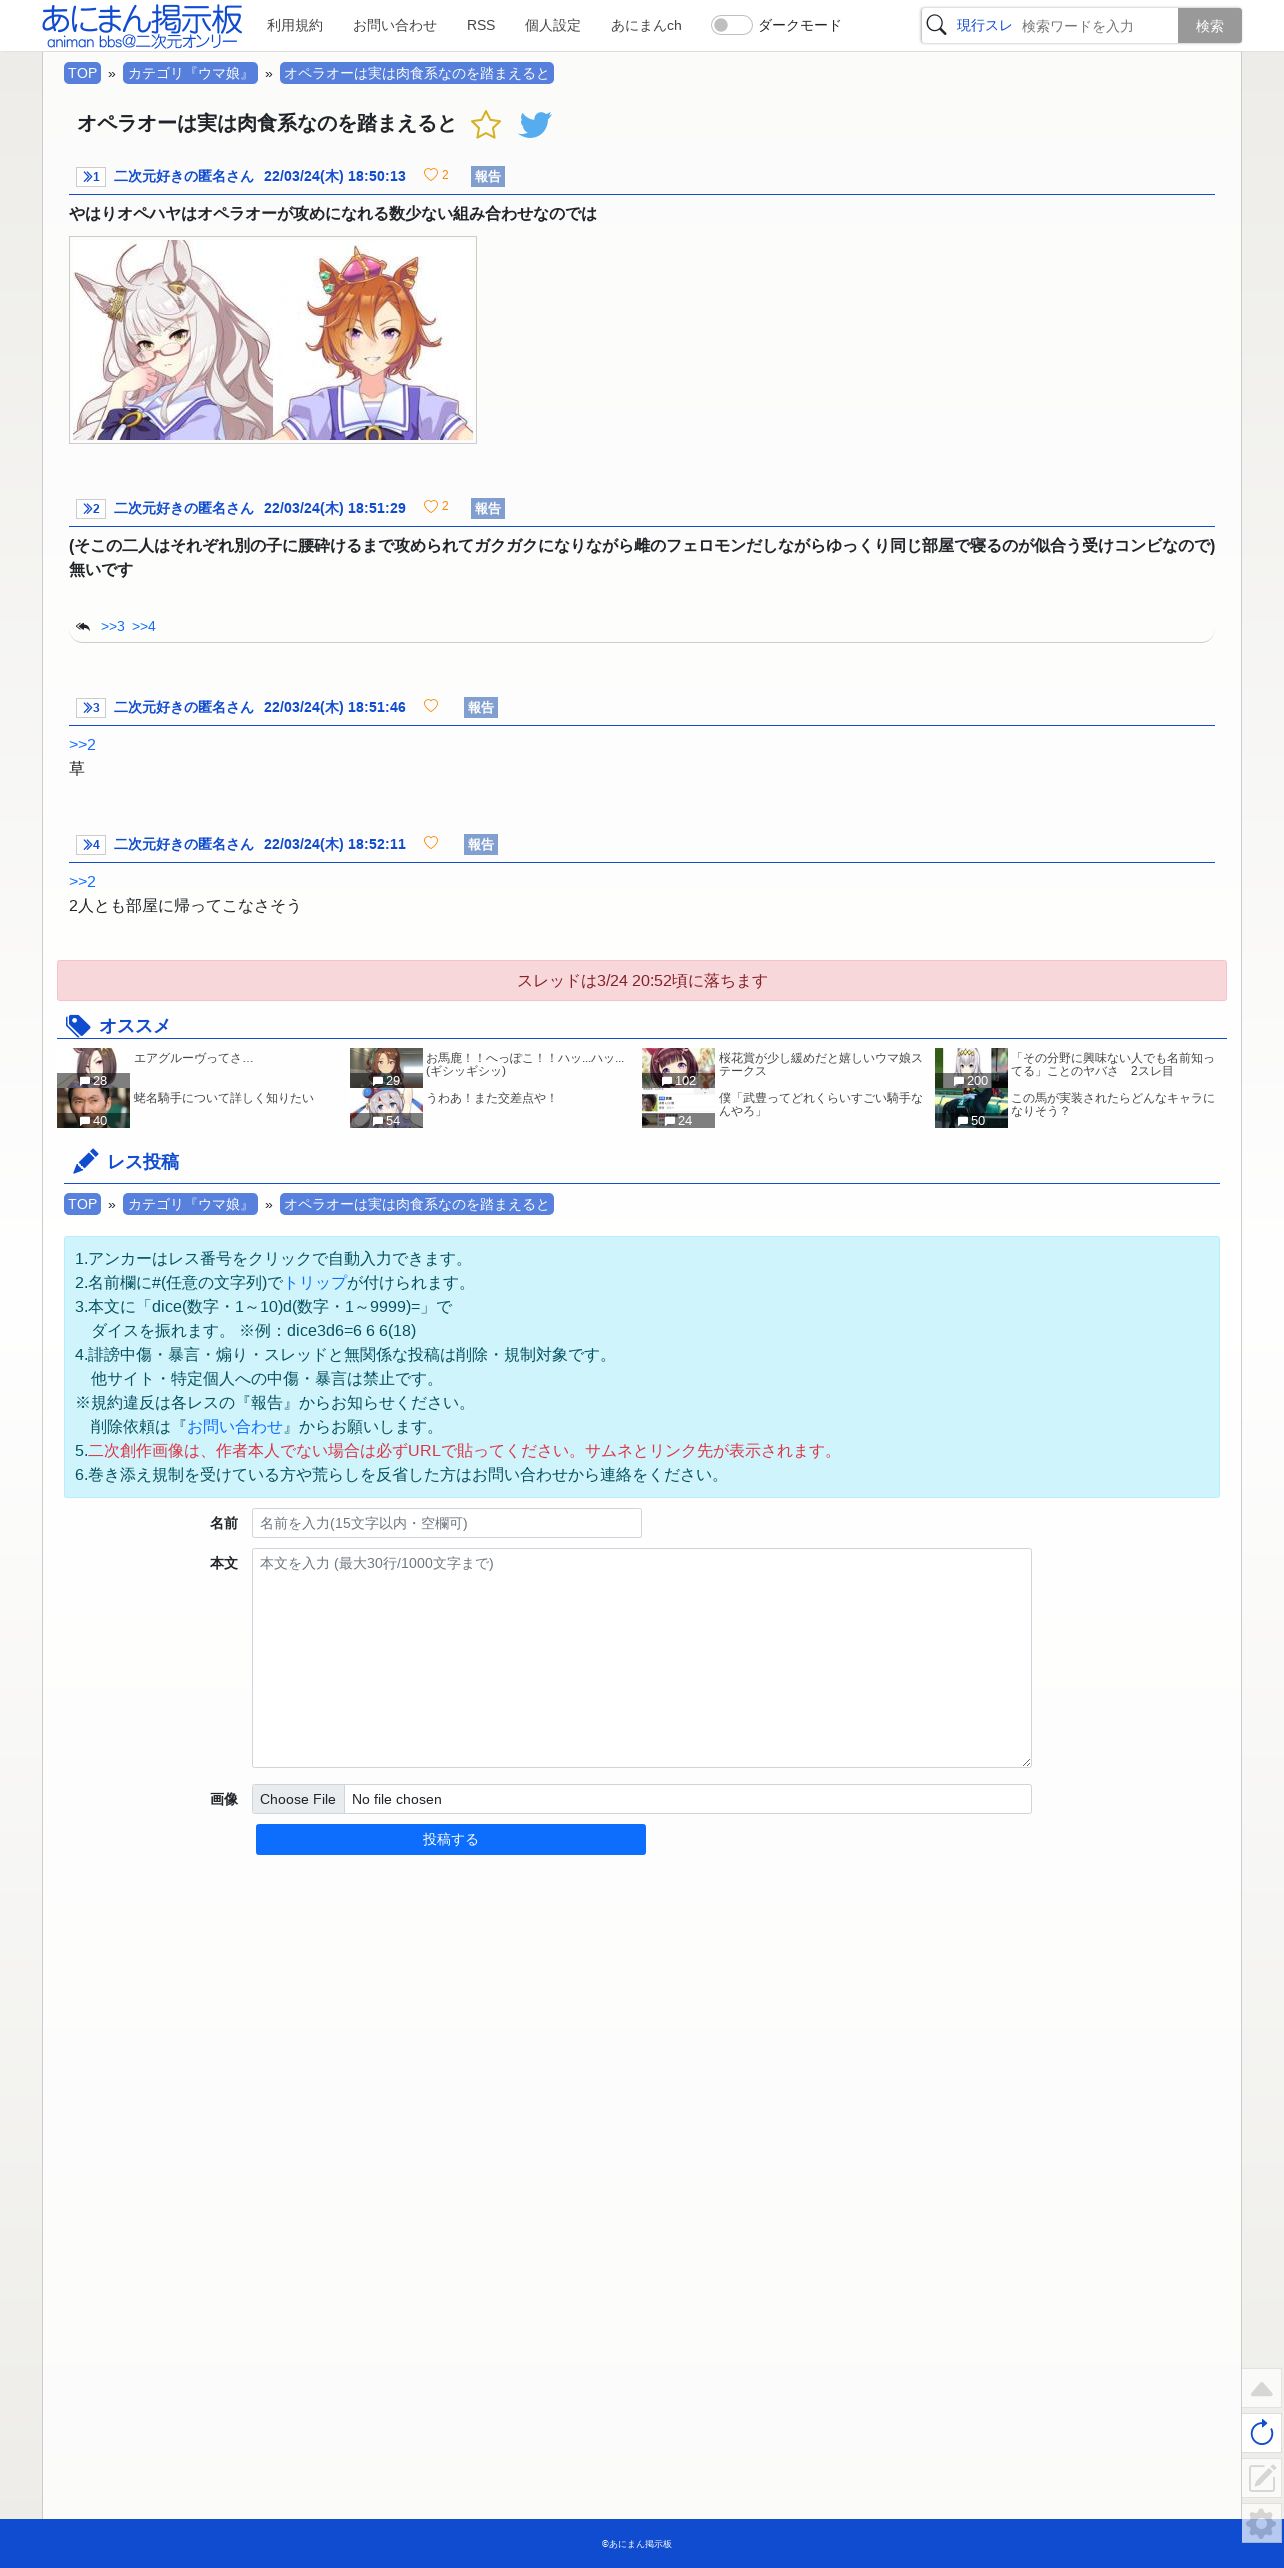Click the magnifier icon in search bar
Screen dimensions: 1284x2568
pyautogui.click(x=936, y=25)
